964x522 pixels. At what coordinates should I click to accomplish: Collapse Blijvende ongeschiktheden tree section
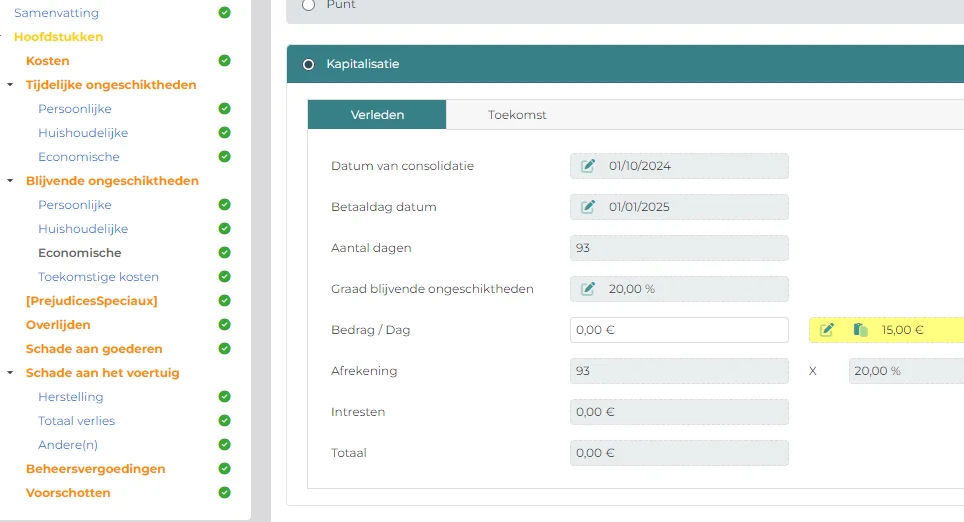point(10,181)
